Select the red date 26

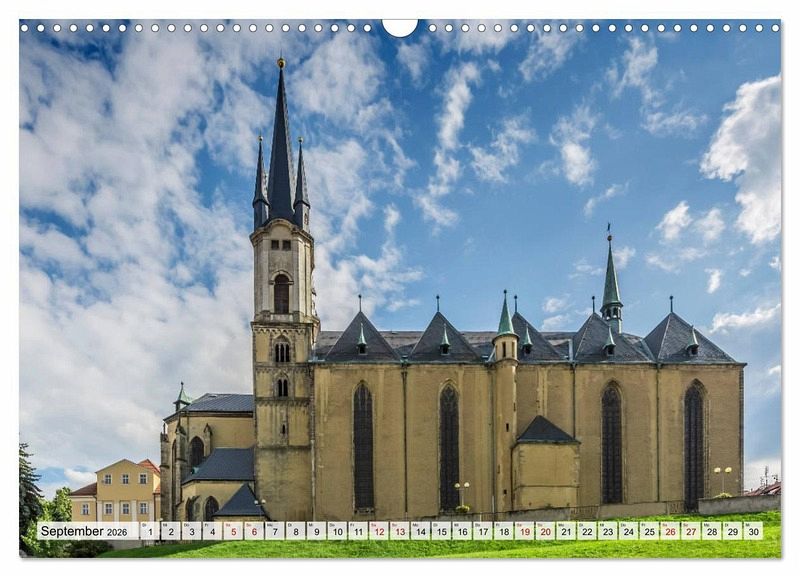(670, 531)
